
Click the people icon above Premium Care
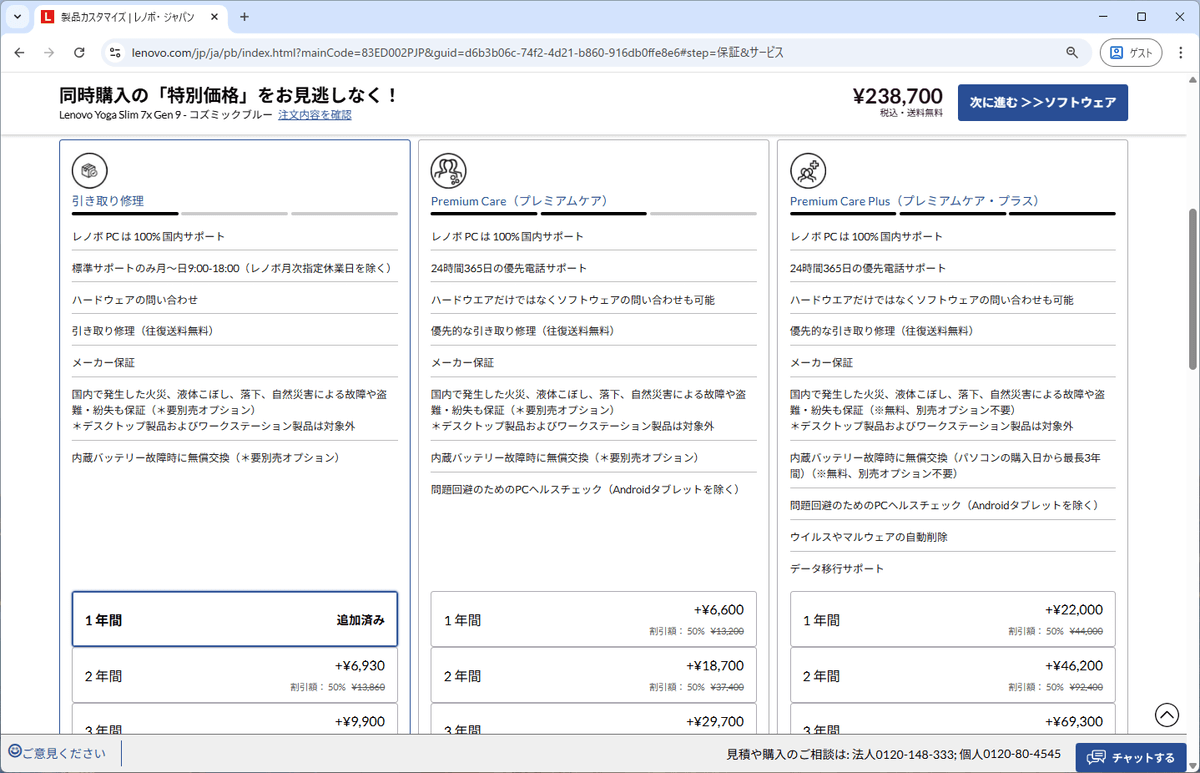(x=448, y=171)
